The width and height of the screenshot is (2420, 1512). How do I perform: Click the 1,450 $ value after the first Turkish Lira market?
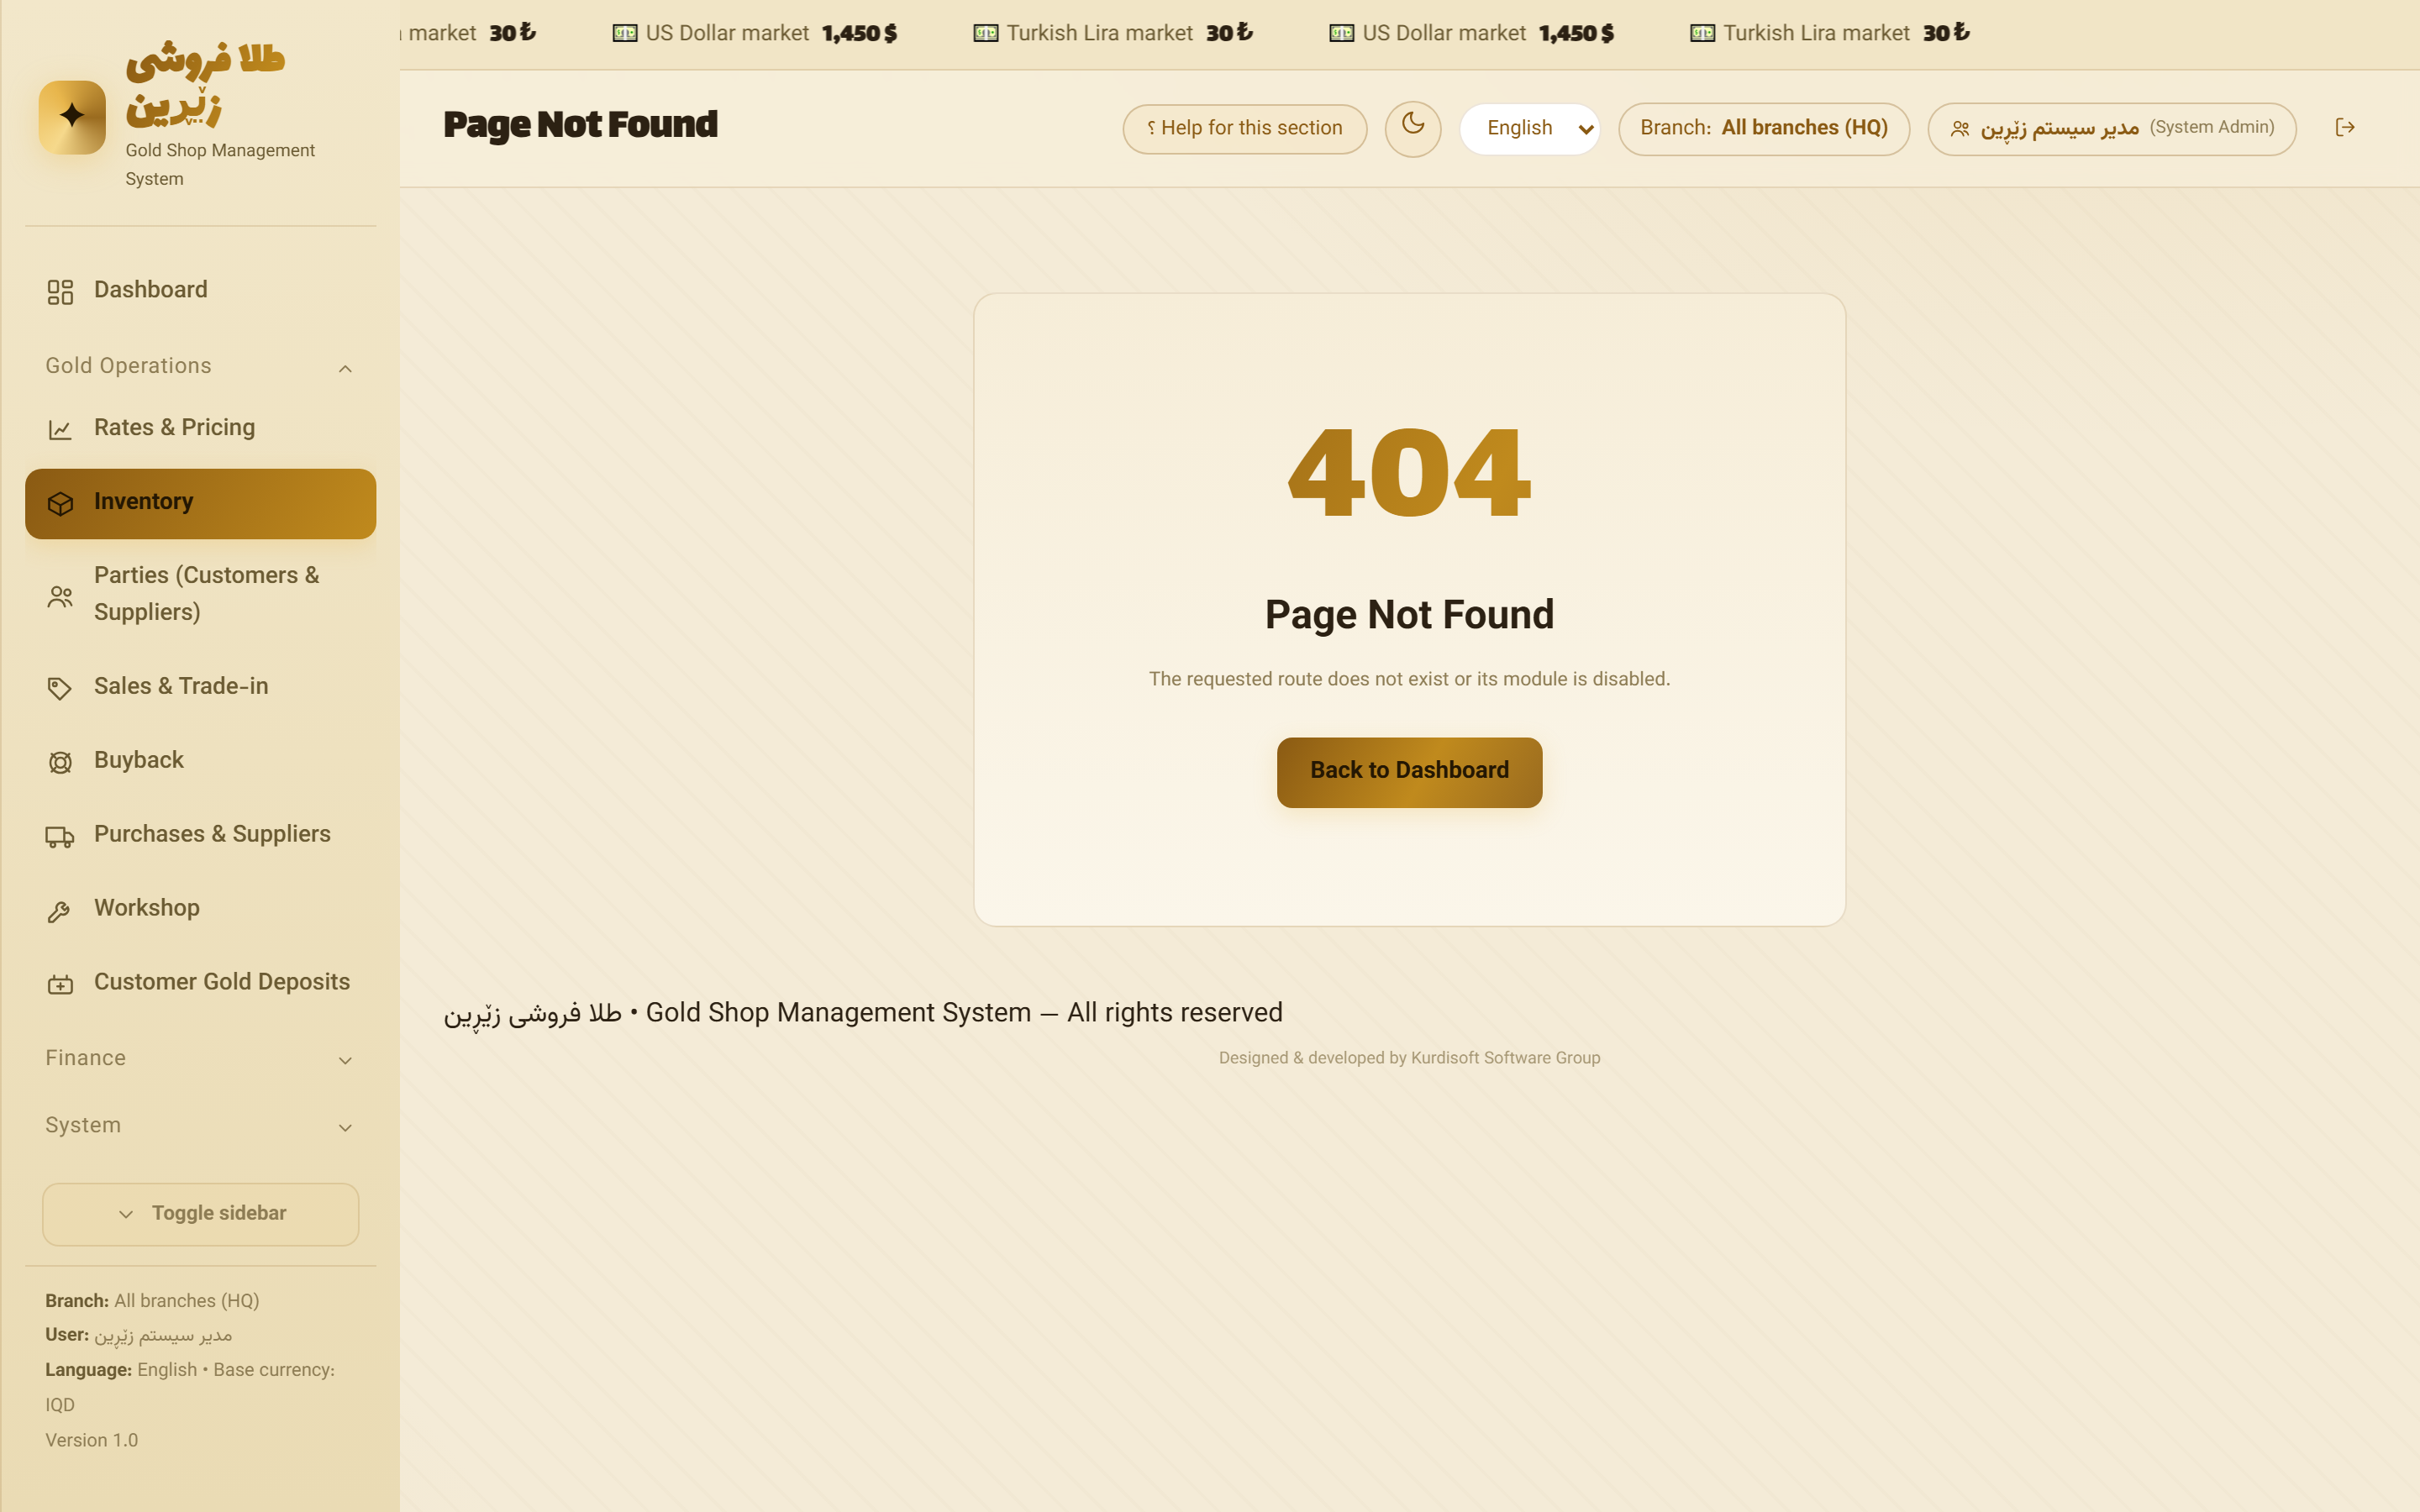coord(1576,33)
